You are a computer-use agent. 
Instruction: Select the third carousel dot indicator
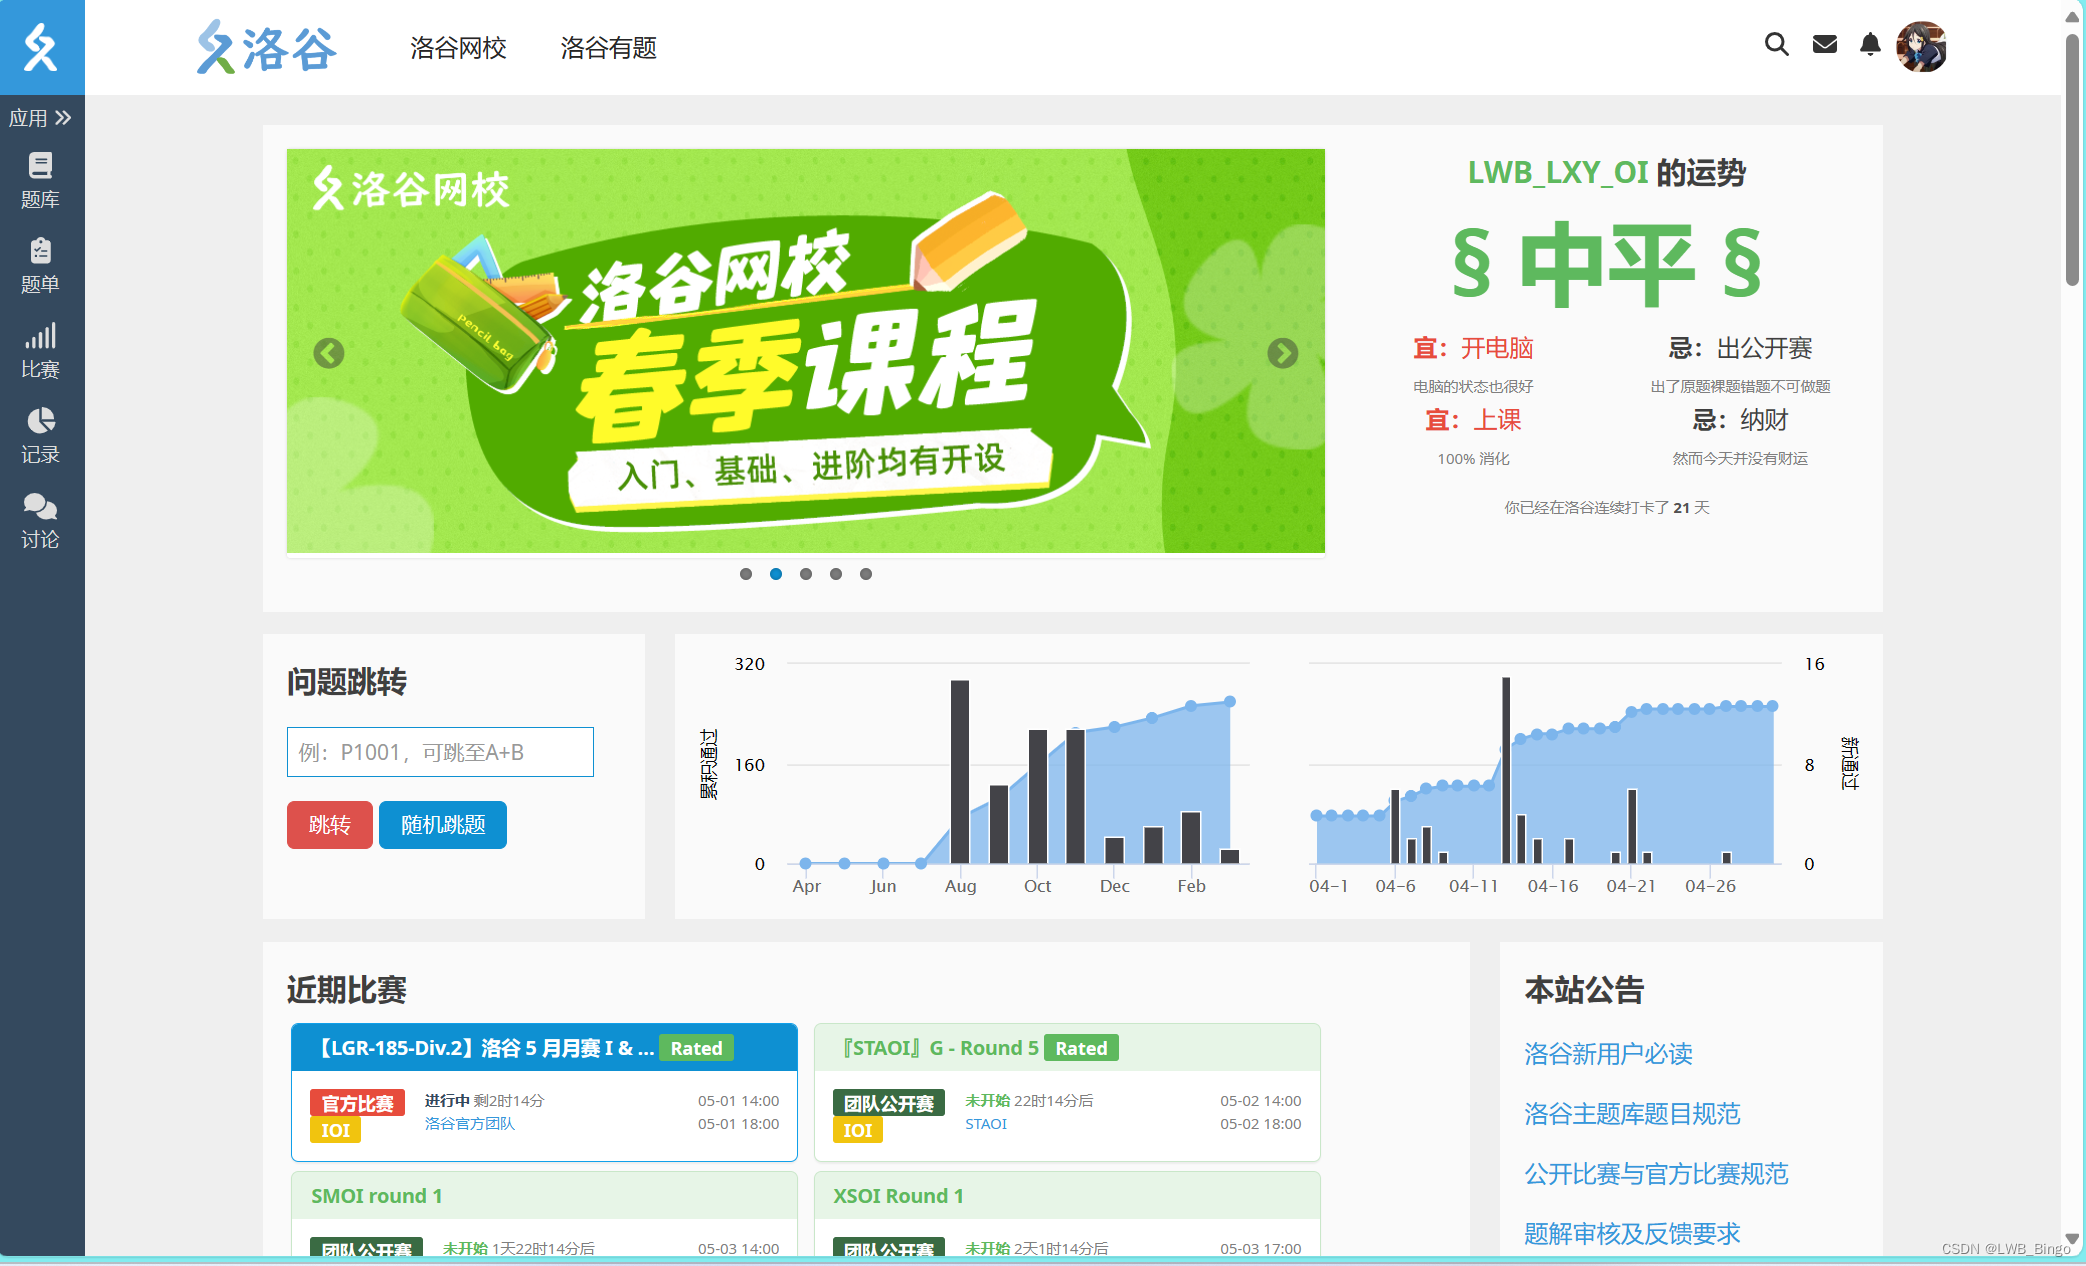(806, 574)
